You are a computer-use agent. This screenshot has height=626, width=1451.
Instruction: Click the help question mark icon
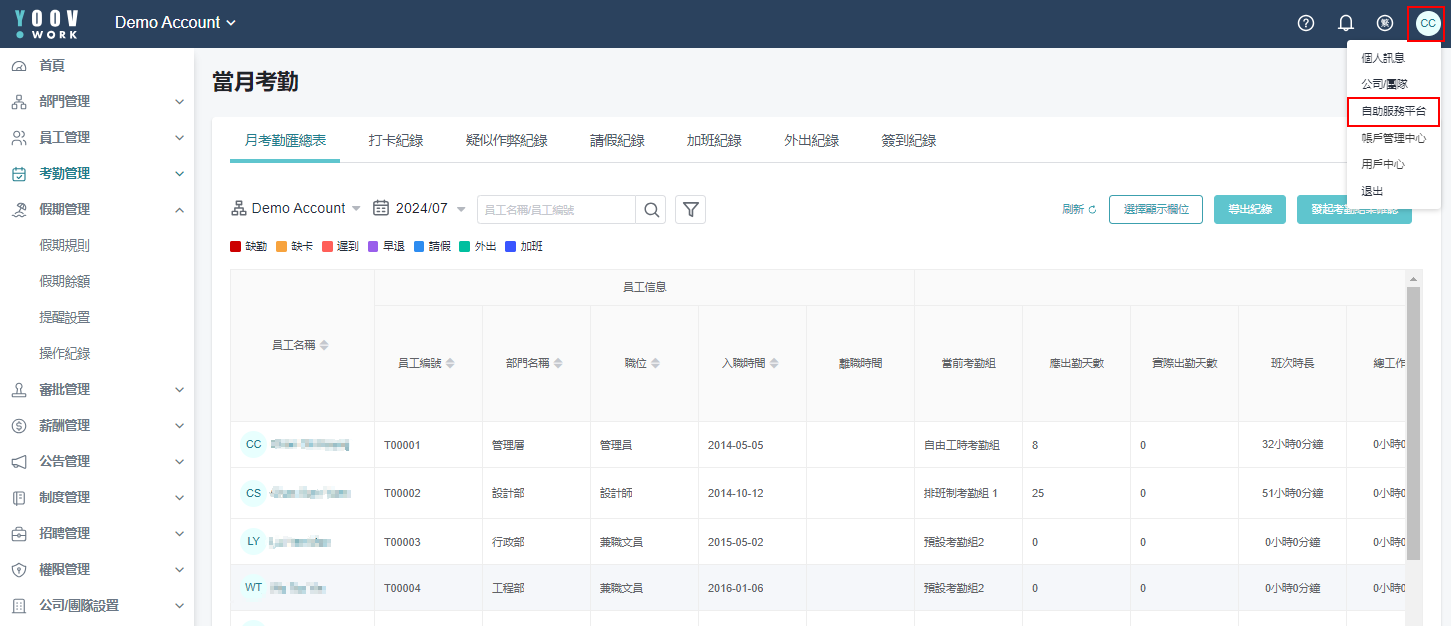[1305, 23]
